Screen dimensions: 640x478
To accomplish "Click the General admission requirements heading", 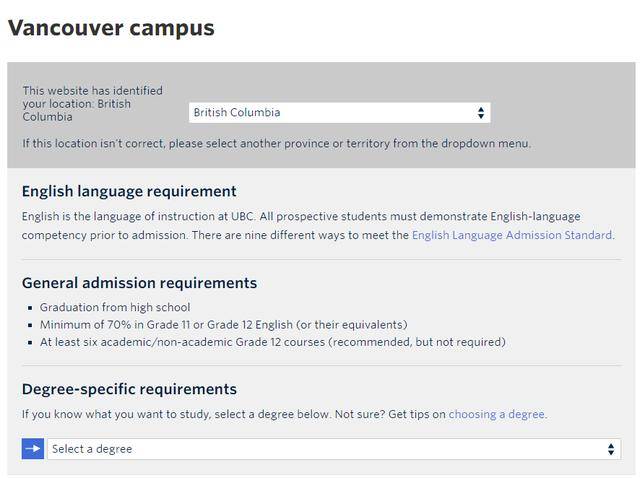I will tap(140, 283).
